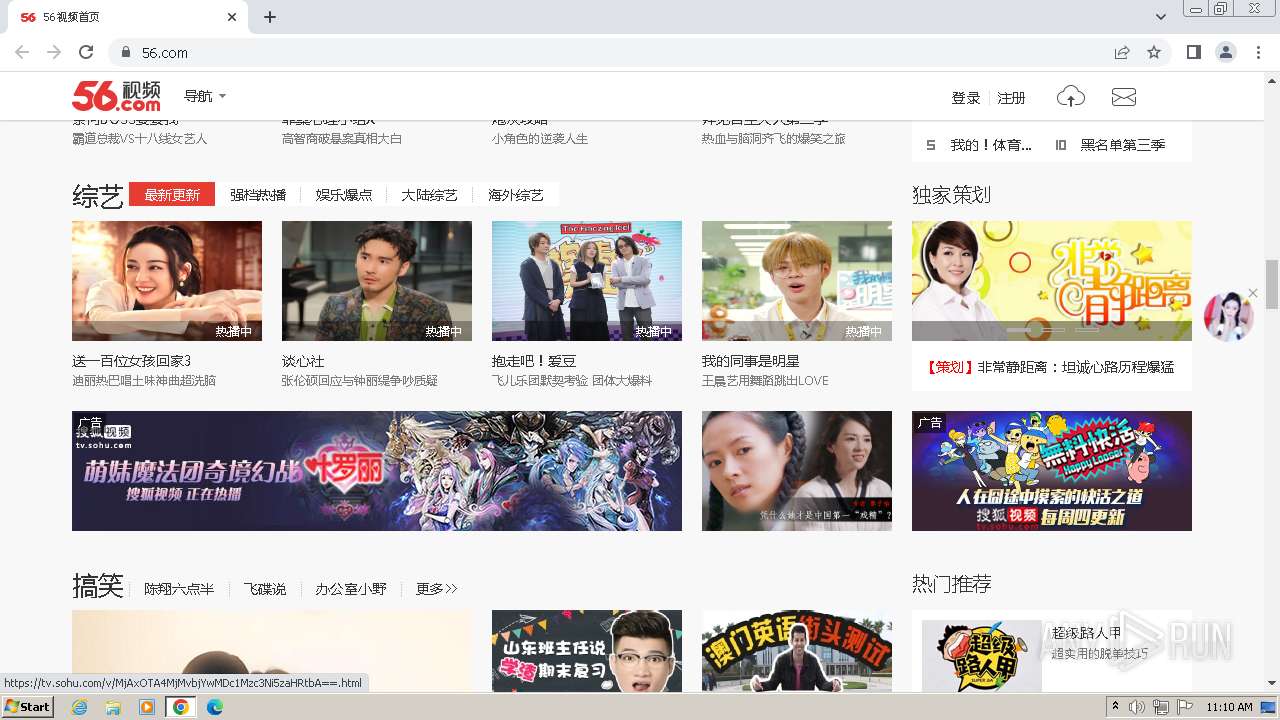The width and height of the screenshot is (1280, 720).
Task: Open 非常静距离 banner in 独家策划
Action: (1052, 281)
